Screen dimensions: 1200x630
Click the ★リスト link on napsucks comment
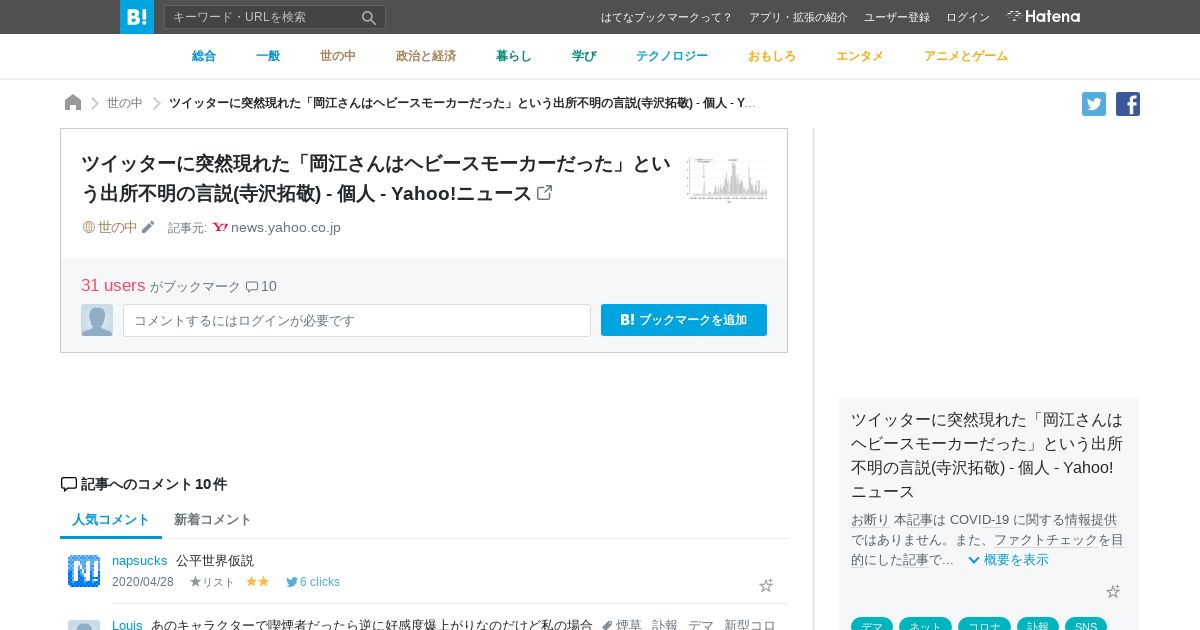pos(212,582)
